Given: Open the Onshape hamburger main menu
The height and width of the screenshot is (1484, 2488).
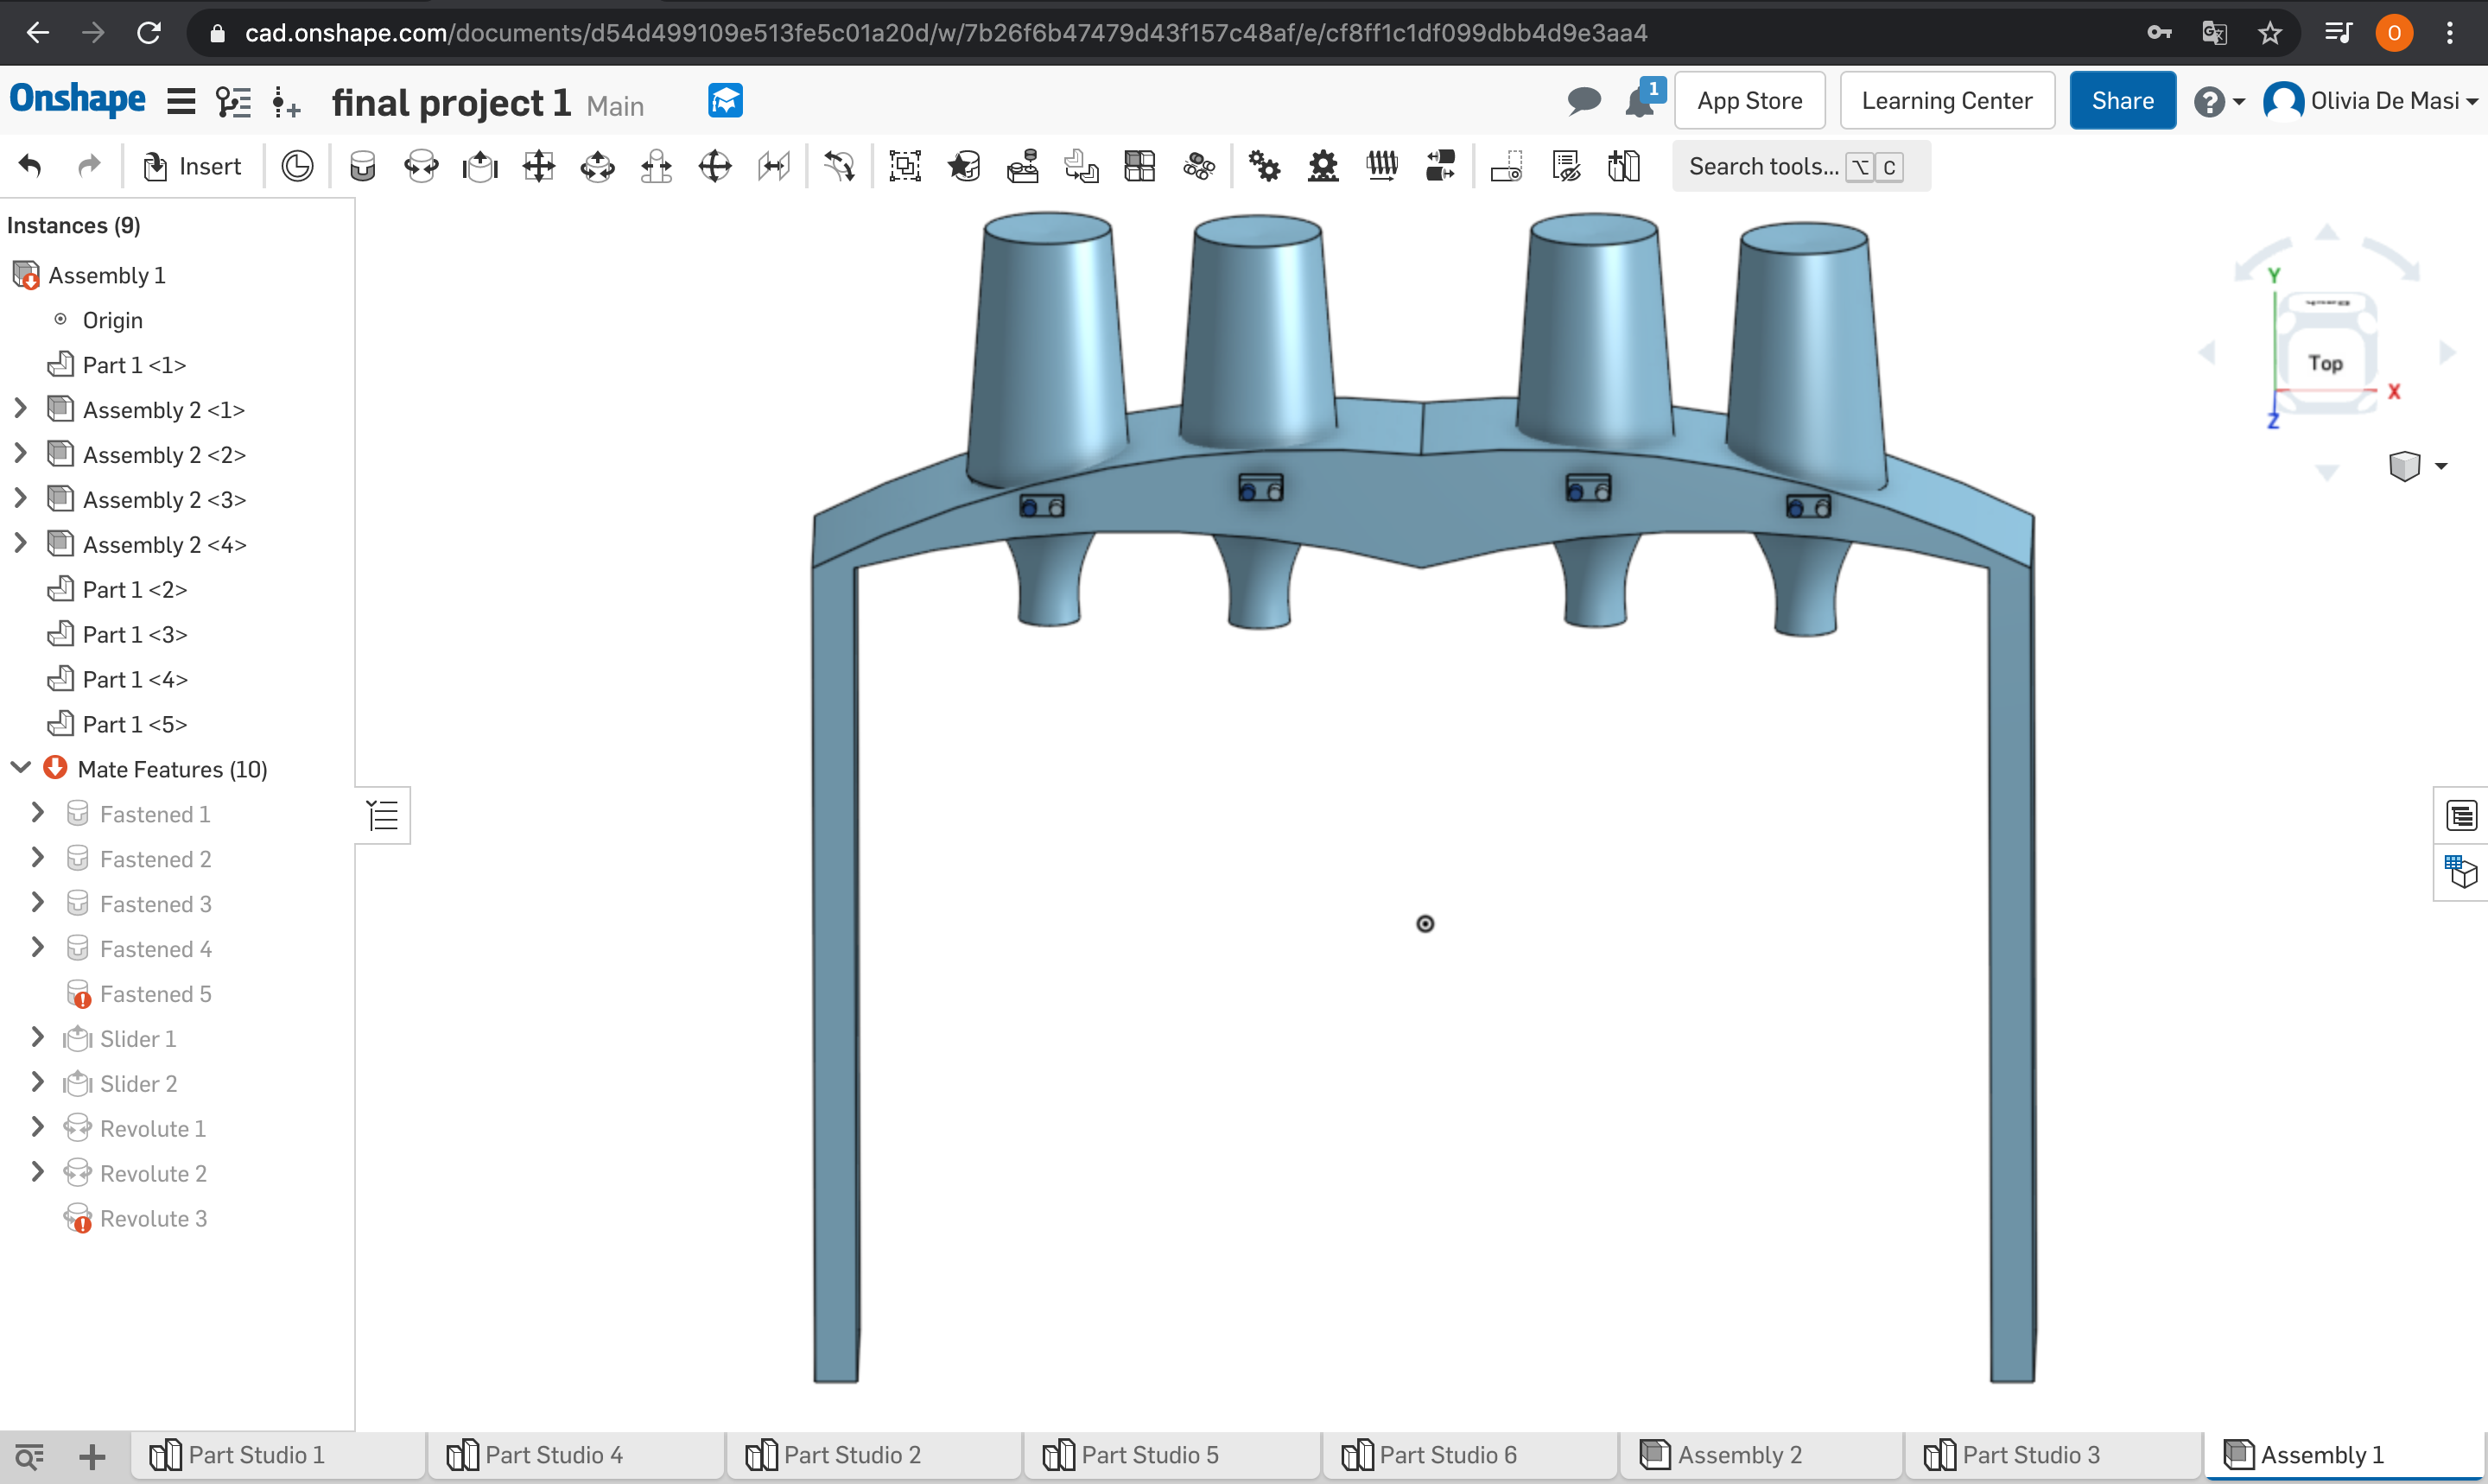Looking at the screenshot, I should pyautogui.click(x=181, y=101).
